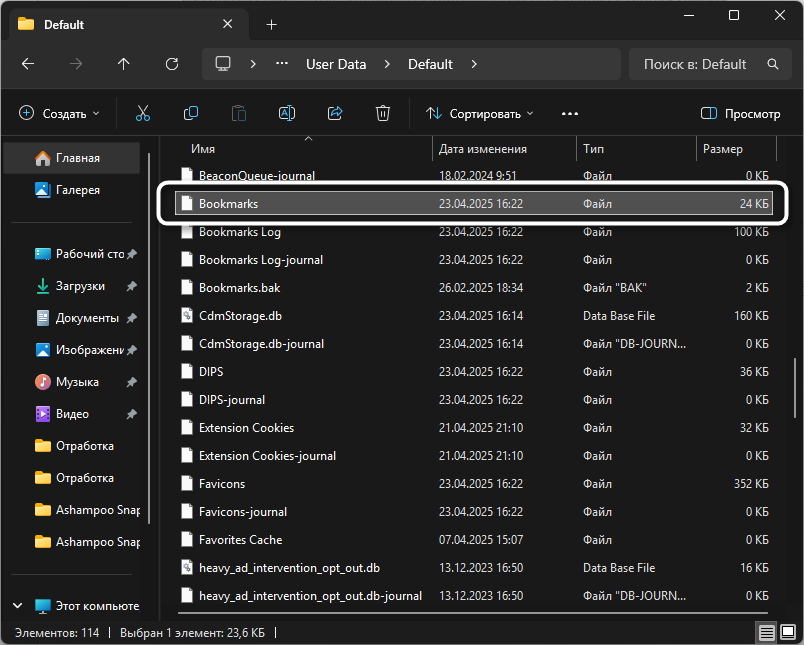This screenshot has height=645, width=804.
Task: Switch to the large thumbnails view icon
Action: (786, 633)
